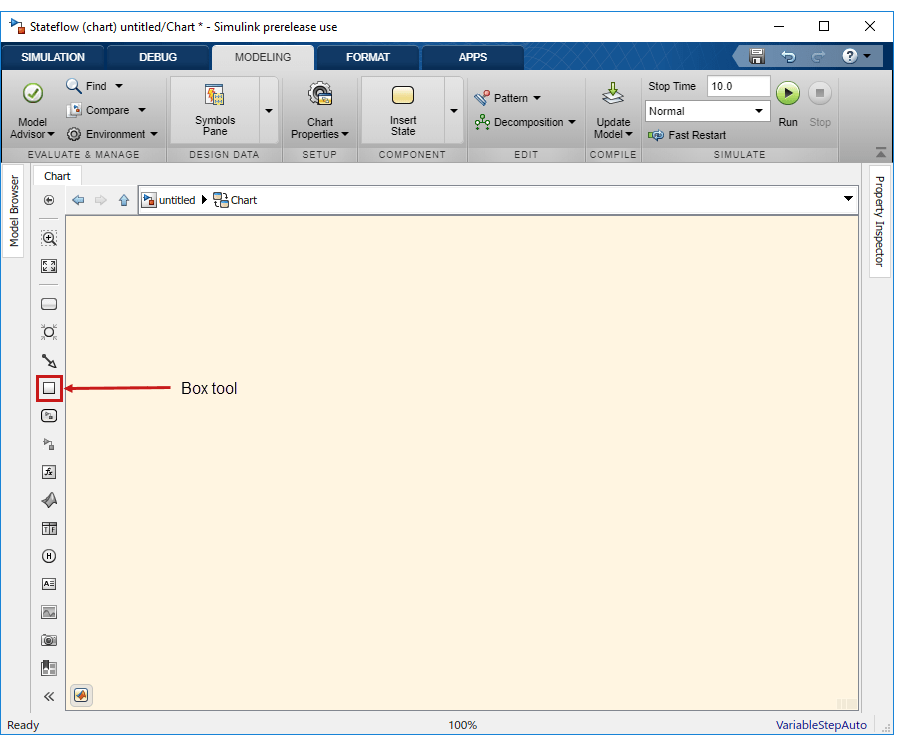Toggle Fast Restart
The height and width of the screenshot is (735, 902).
click(x=687, y=135)
